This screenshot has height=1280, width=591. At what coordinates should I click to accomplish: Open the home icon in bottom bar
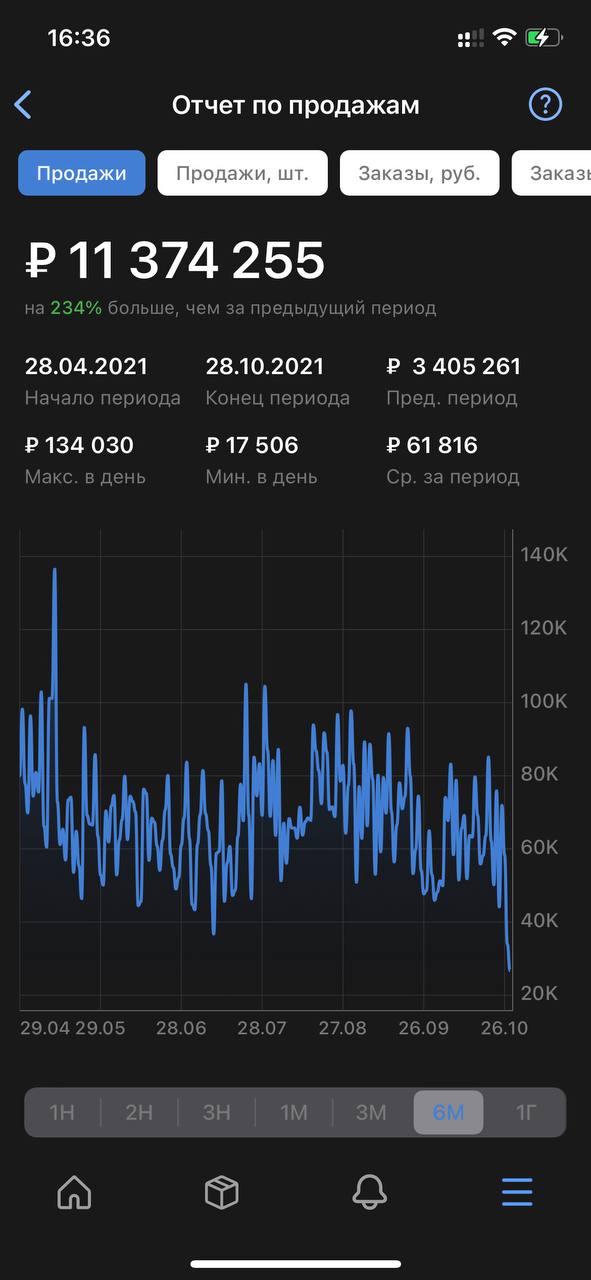74,1192
